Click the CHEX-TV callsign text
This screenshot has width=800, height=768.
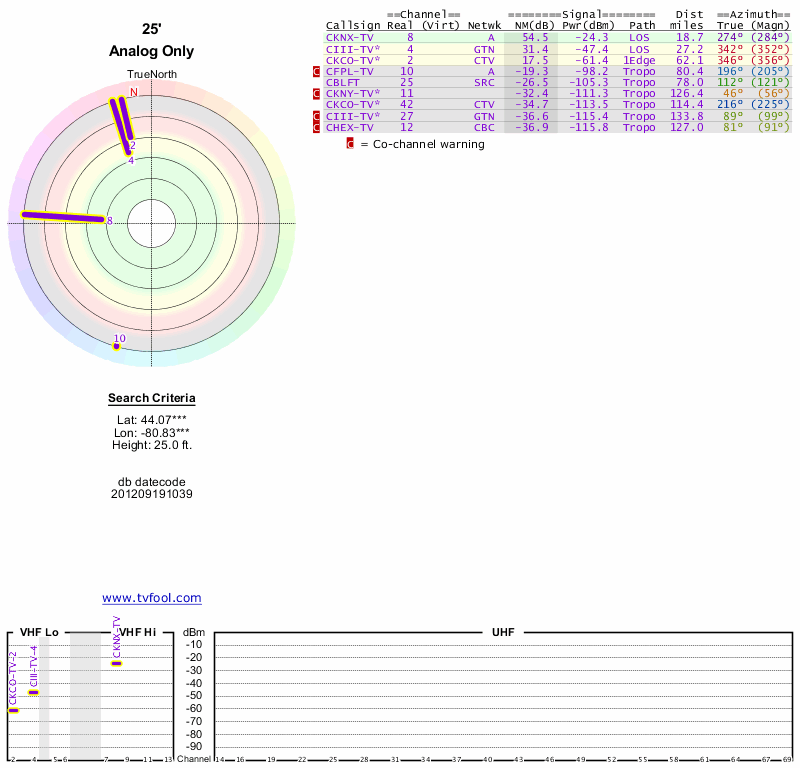pyautogui.click(x=350, y=127)
